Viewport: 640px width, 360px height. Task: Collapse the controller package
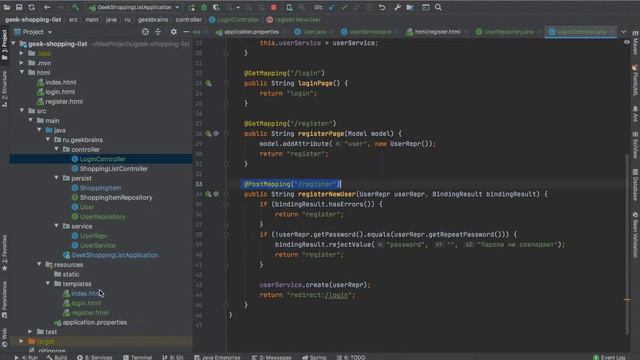[x=57, y=149]
